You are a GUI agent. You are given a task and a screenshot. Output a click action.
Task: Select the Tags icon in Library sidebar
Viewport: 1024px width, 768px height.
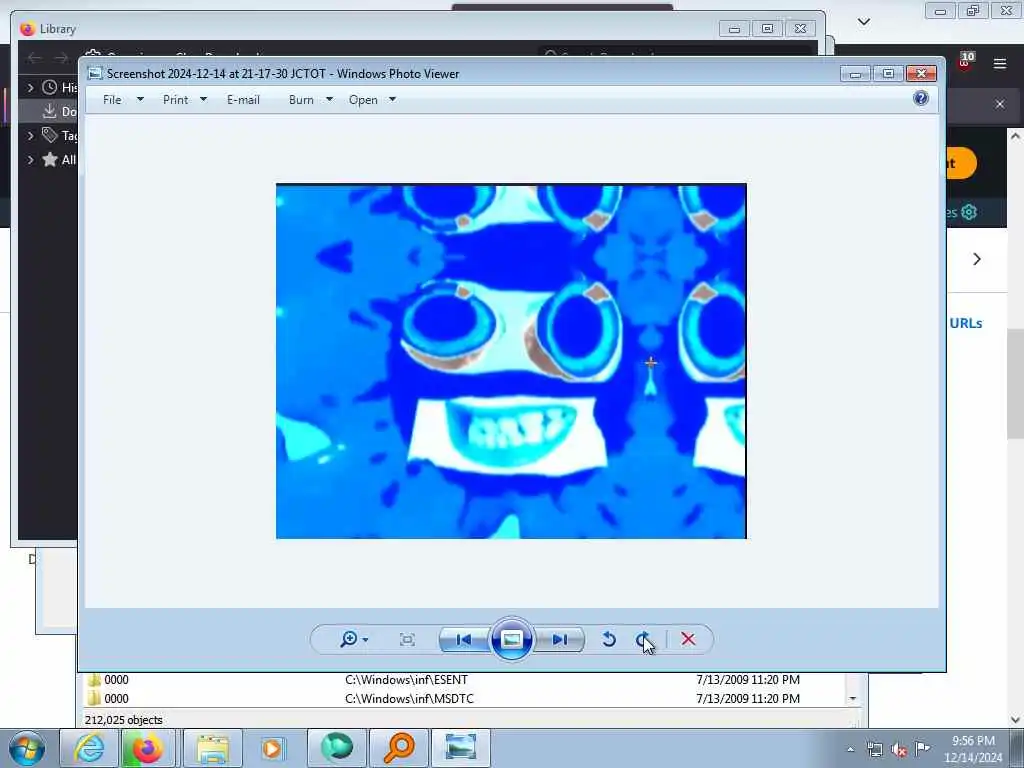(50, 135)
